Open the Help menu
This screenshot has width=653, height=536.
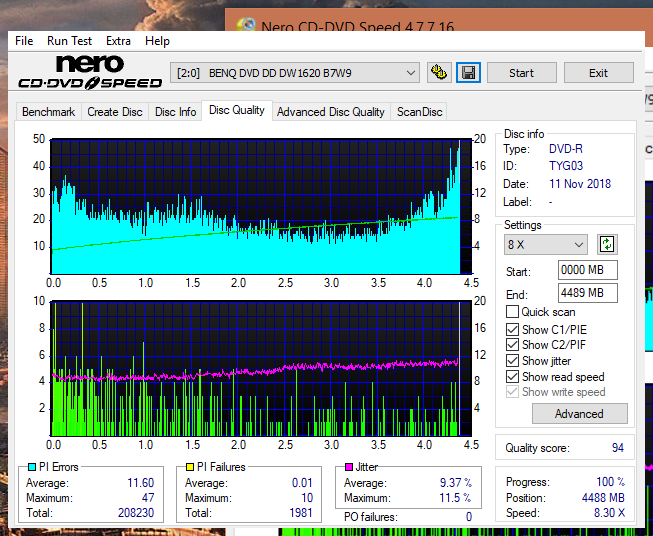coord(157,41)
